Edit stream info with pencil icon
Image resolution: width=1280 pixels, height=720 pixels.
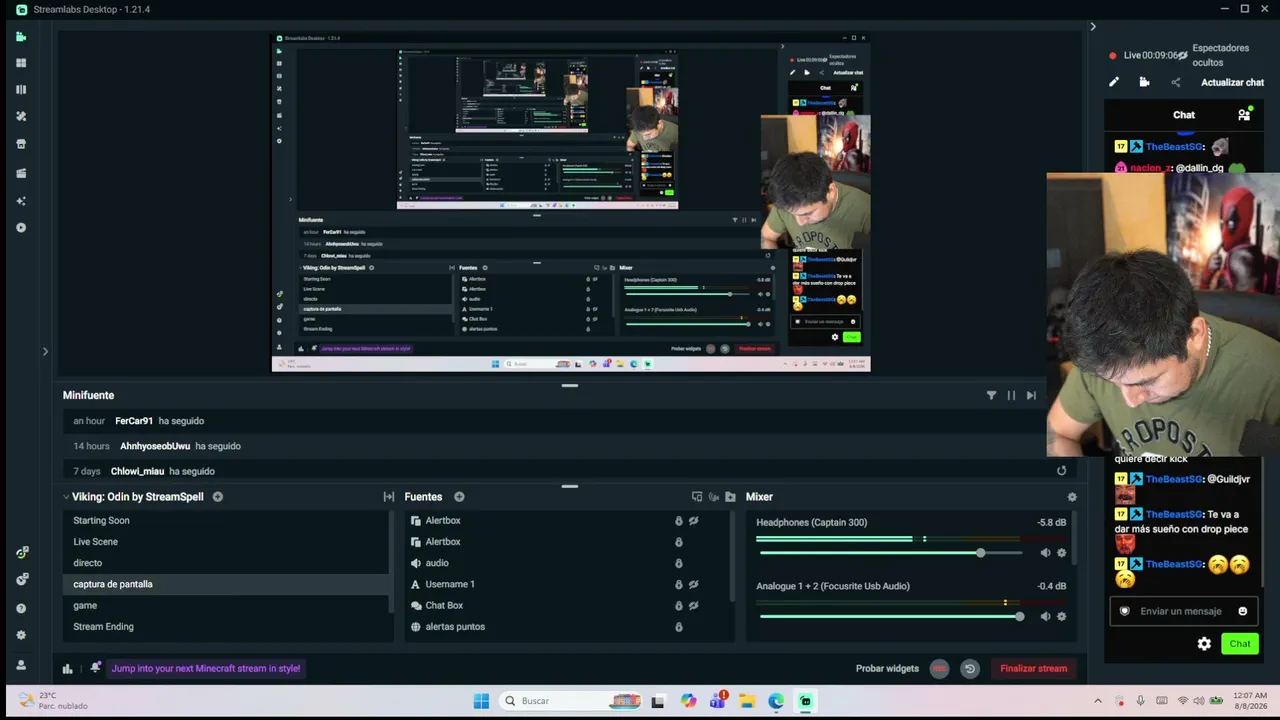(1114, 83)
